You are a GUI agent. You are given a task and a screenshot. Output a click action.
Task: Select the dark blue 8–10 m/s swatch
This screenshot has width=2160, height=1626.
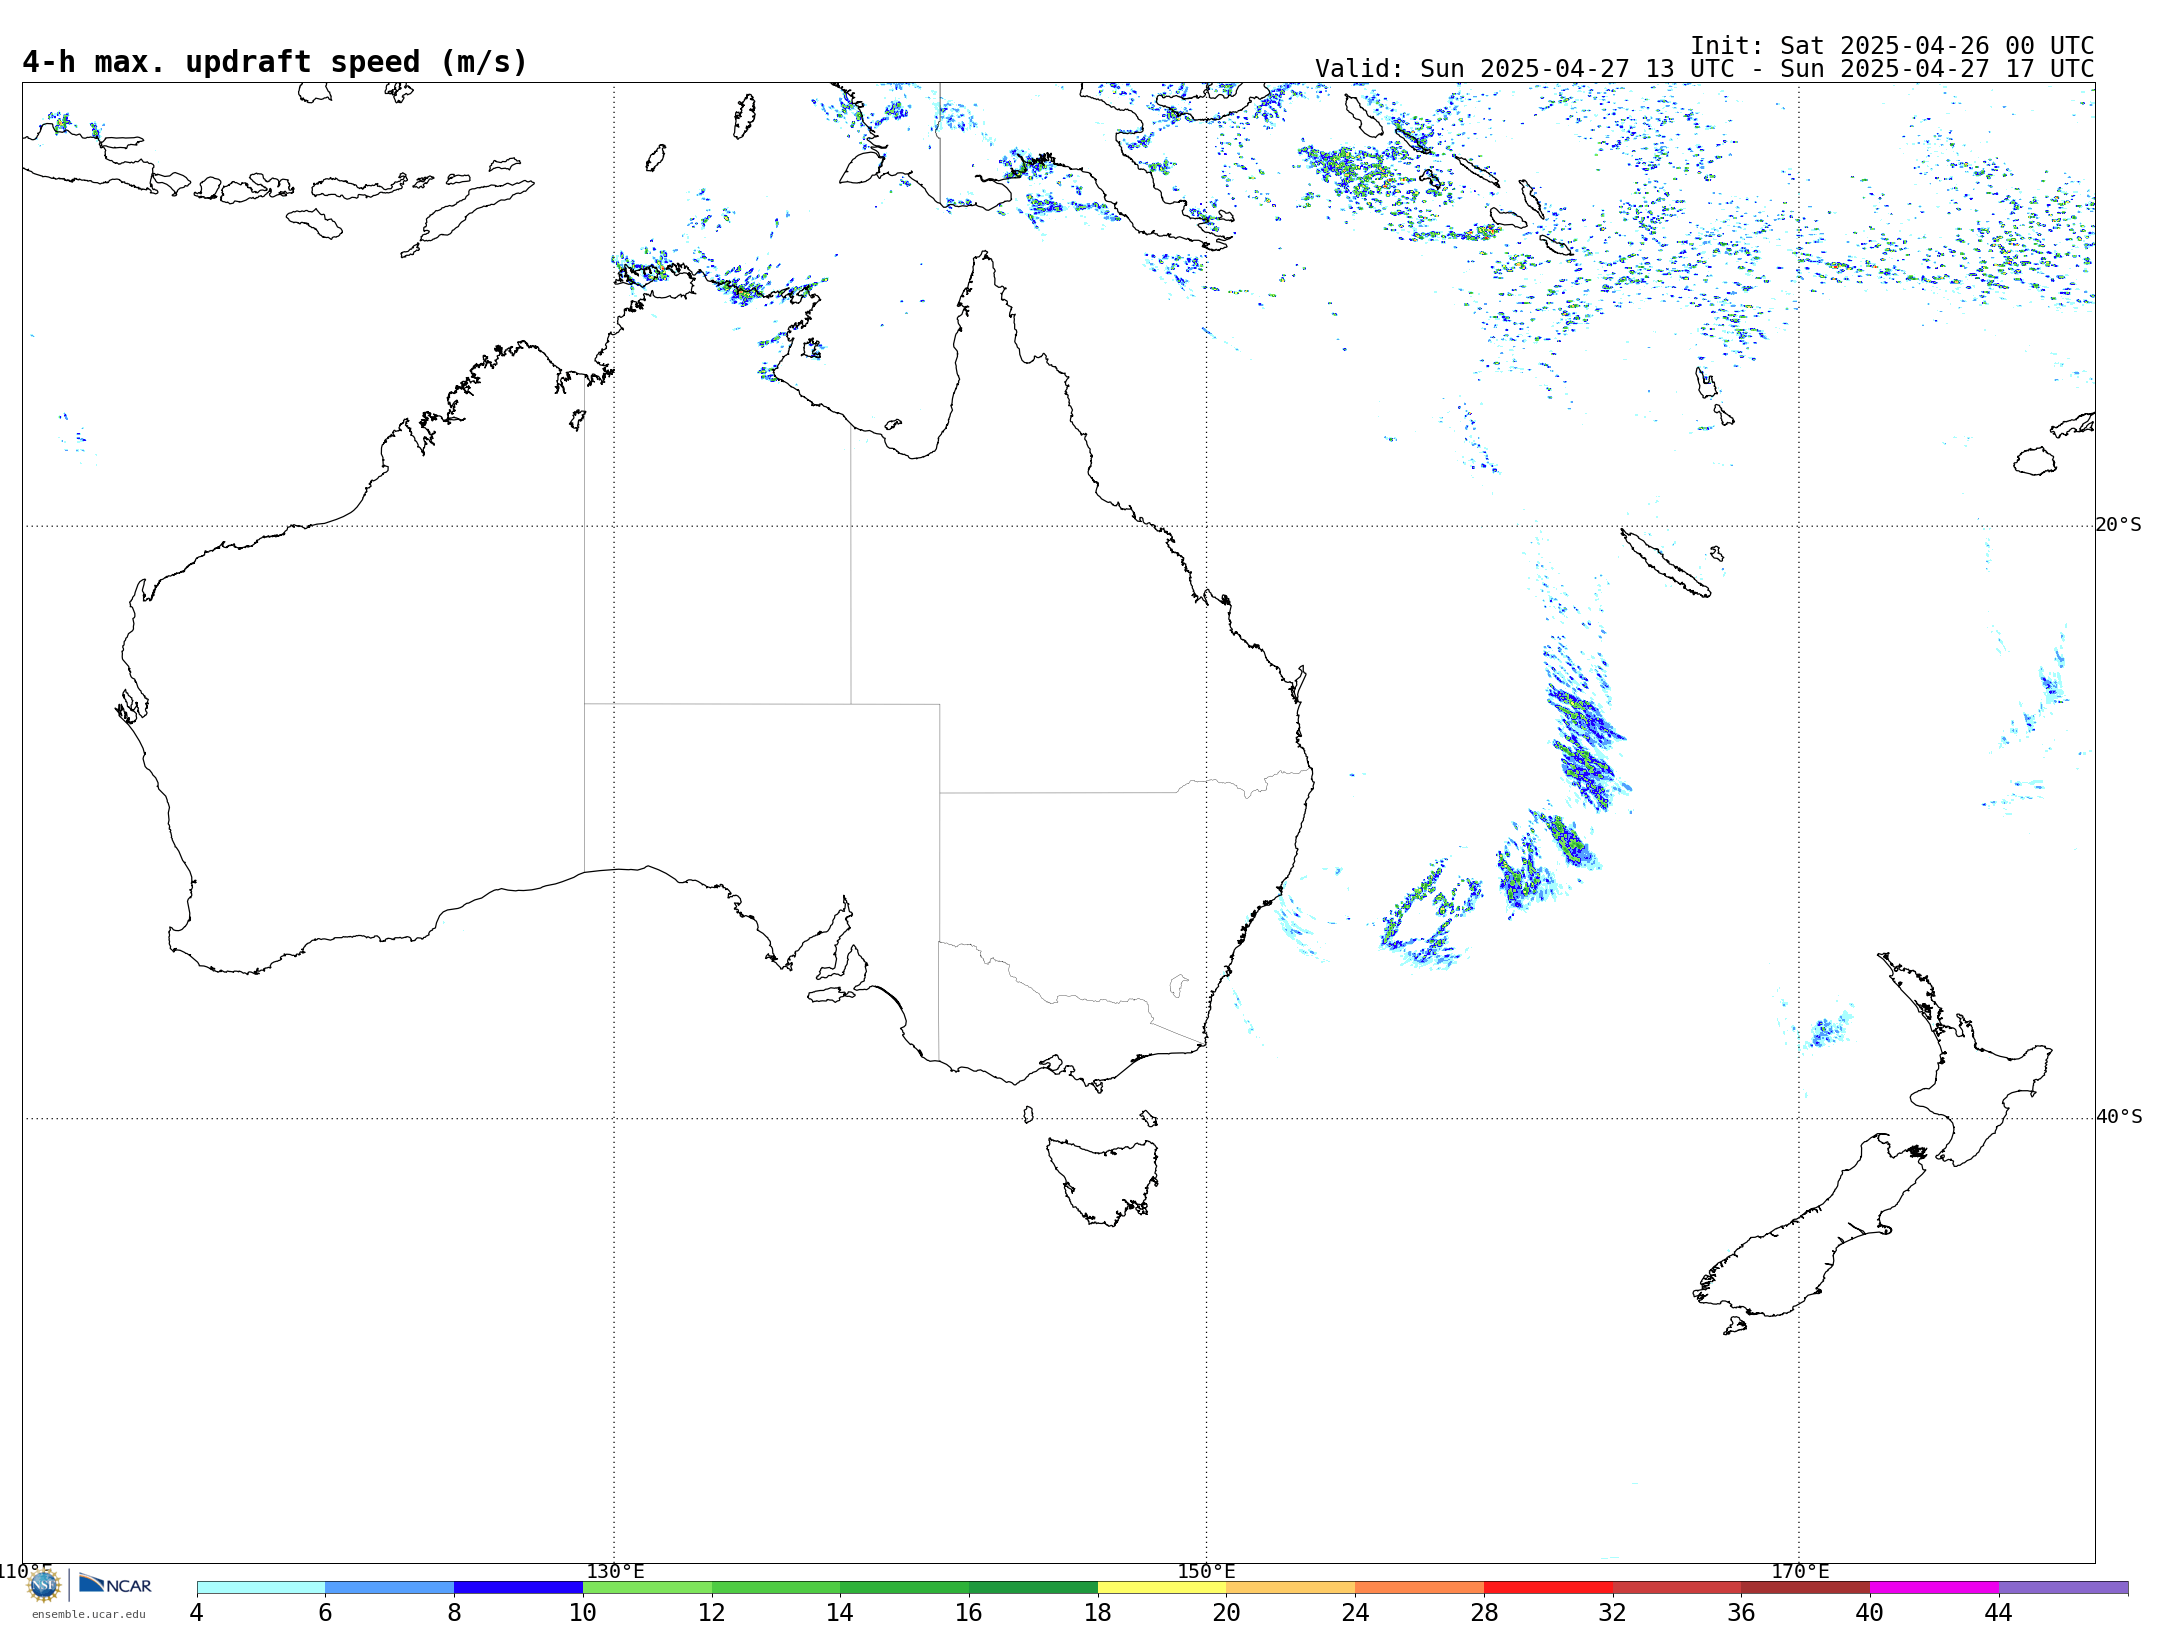(518, 1588)
